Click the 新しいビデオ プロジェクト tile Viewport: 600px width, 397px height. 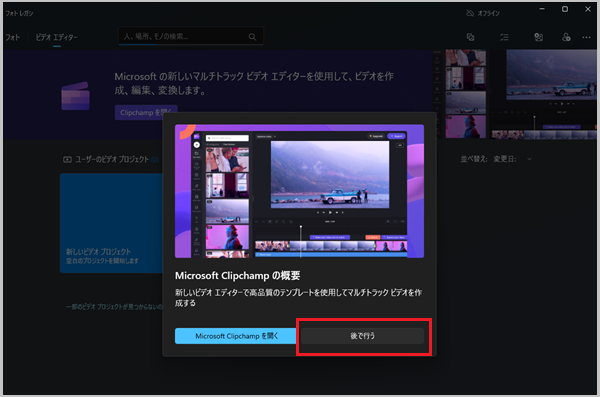pos(111,223)
